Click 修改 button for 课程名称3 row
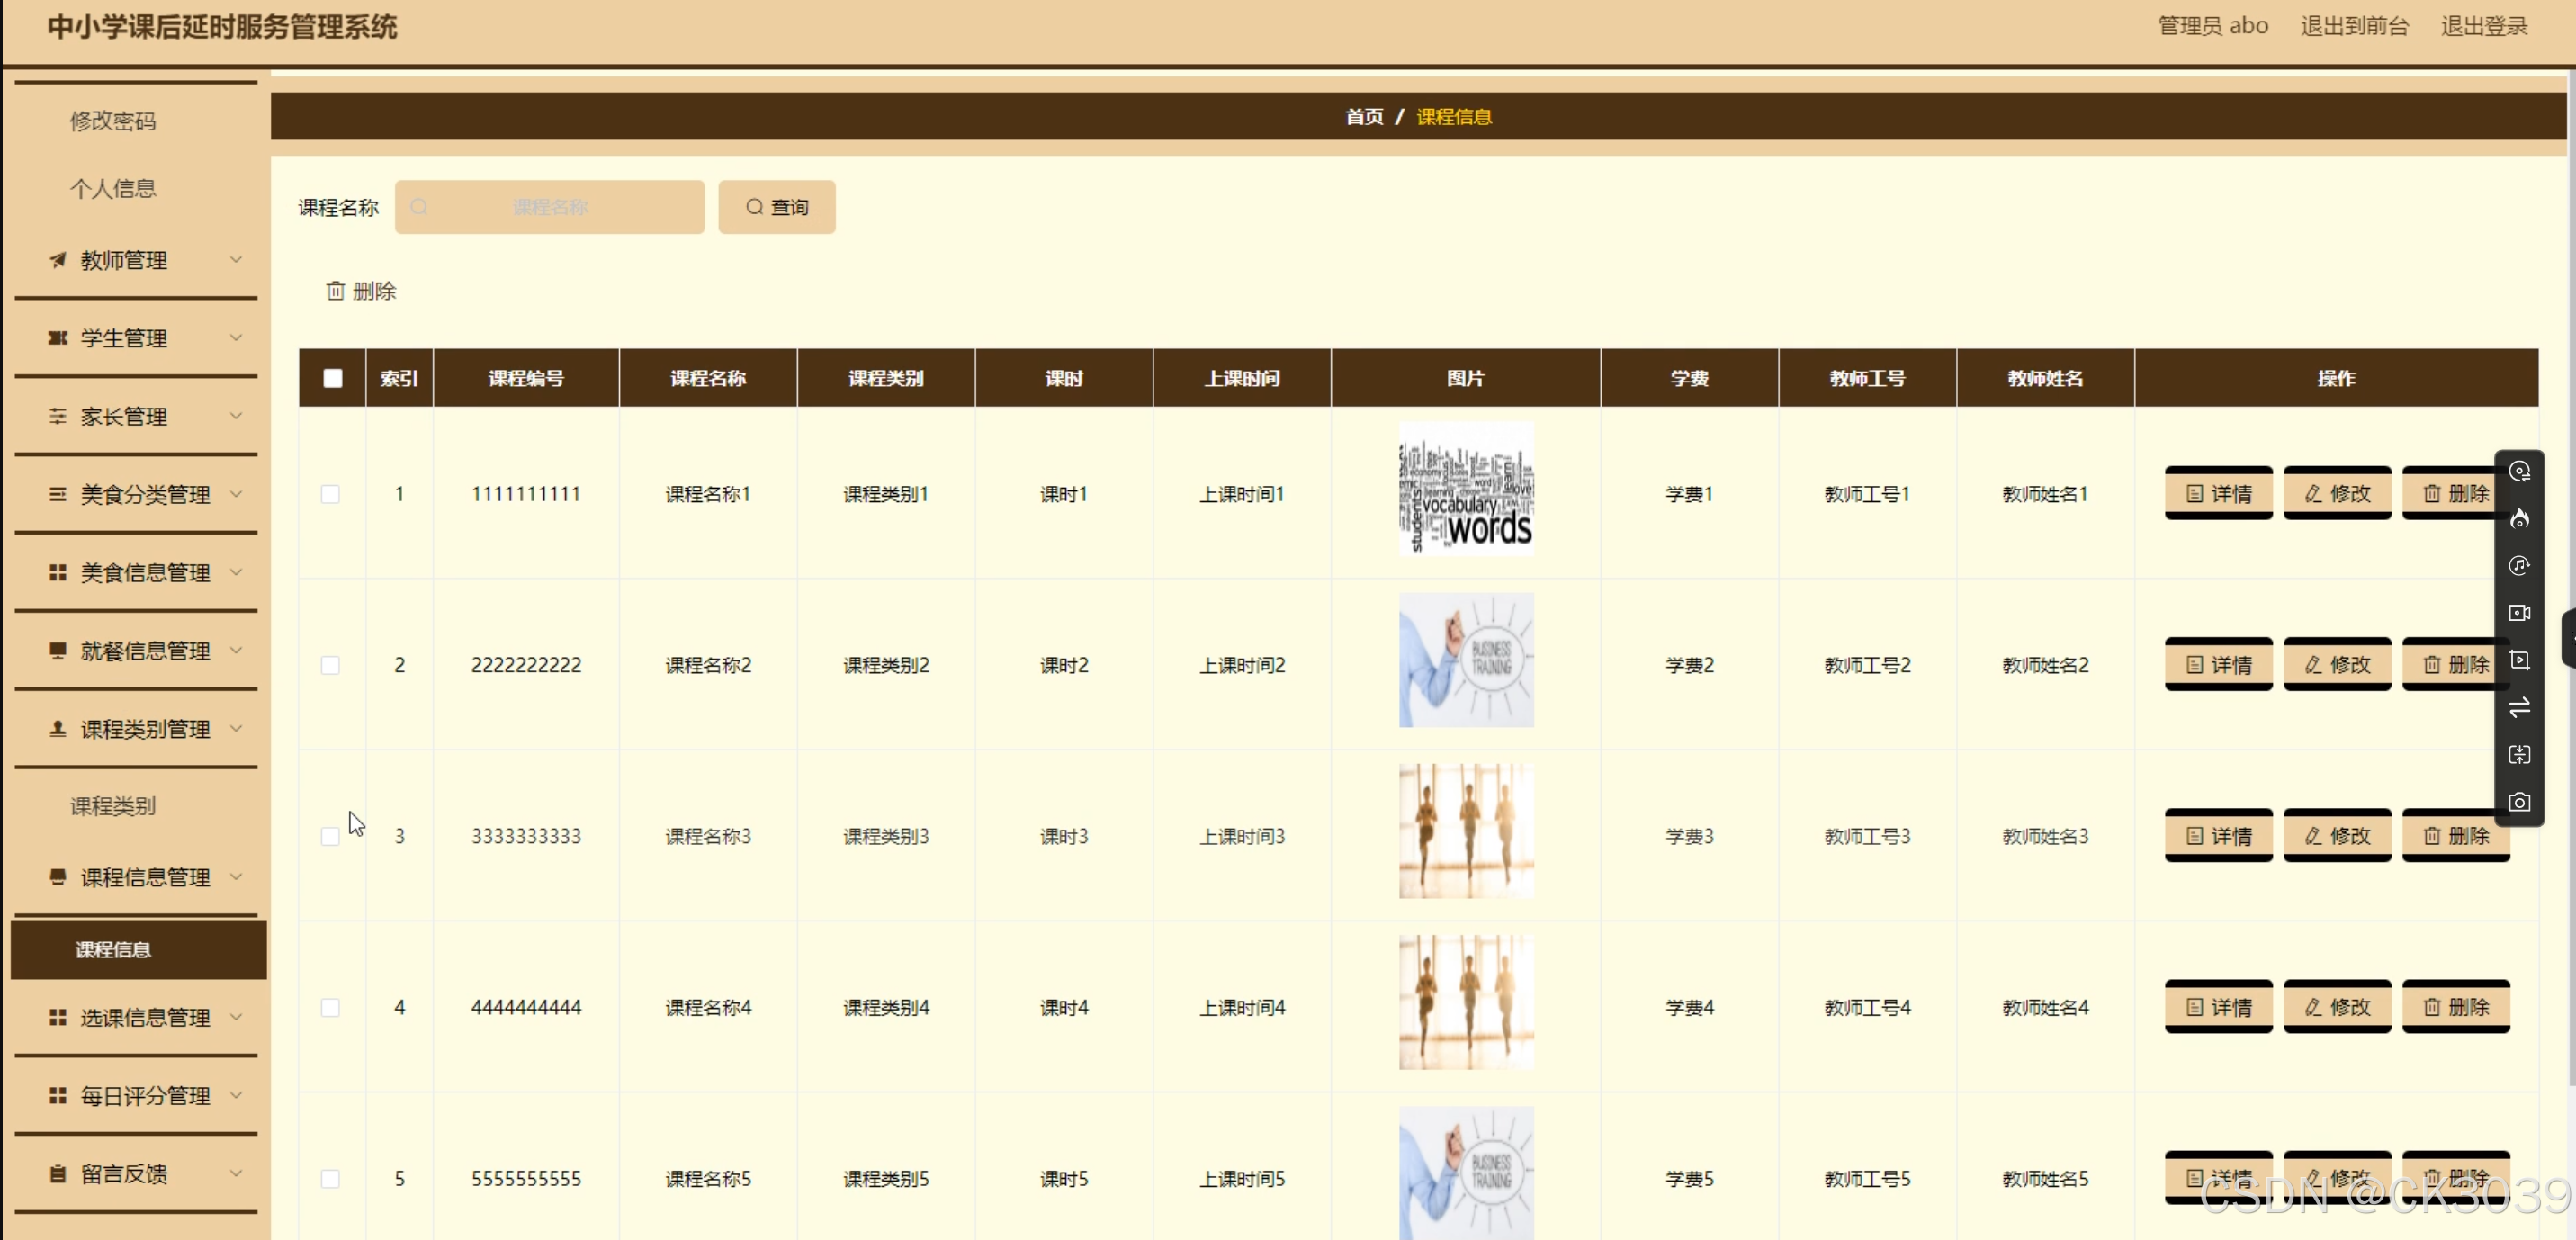The width and height of the screenshot is (2576, 1240). pos(2336,836)
